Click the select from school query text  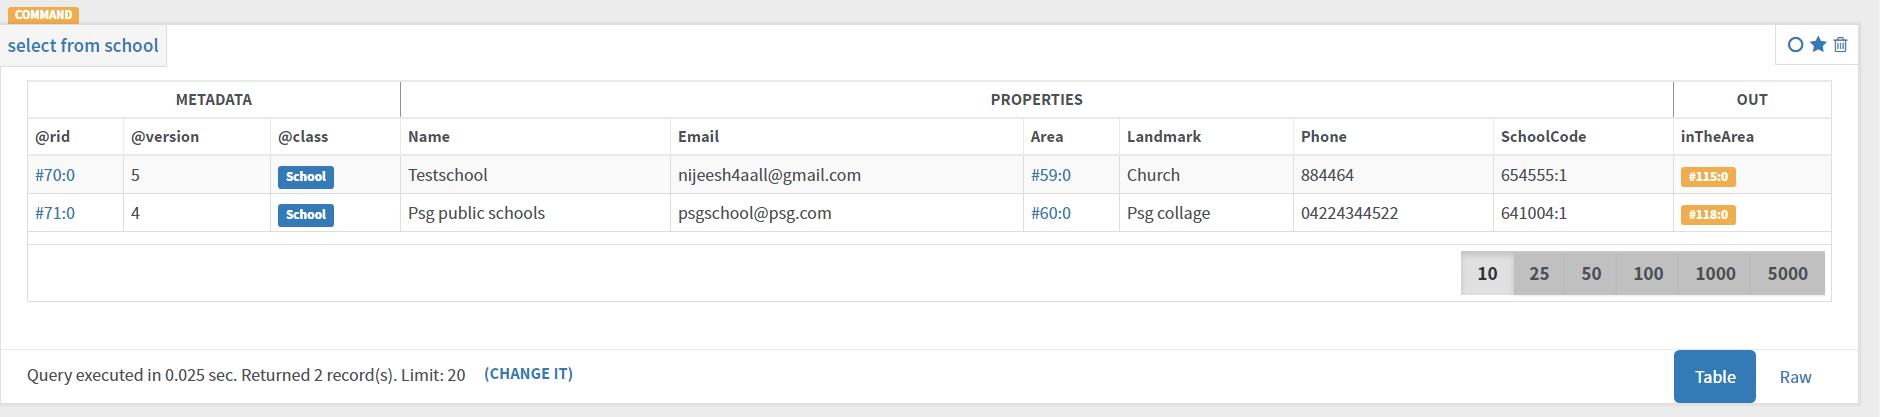pyautogui.click(x=83, y=46)
